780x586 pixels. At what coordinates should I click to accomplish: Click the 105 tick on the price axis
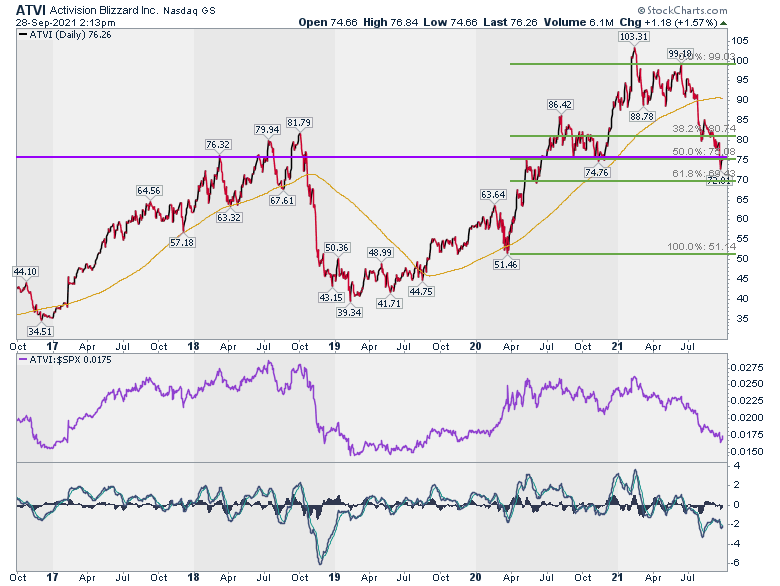point(741,41)
